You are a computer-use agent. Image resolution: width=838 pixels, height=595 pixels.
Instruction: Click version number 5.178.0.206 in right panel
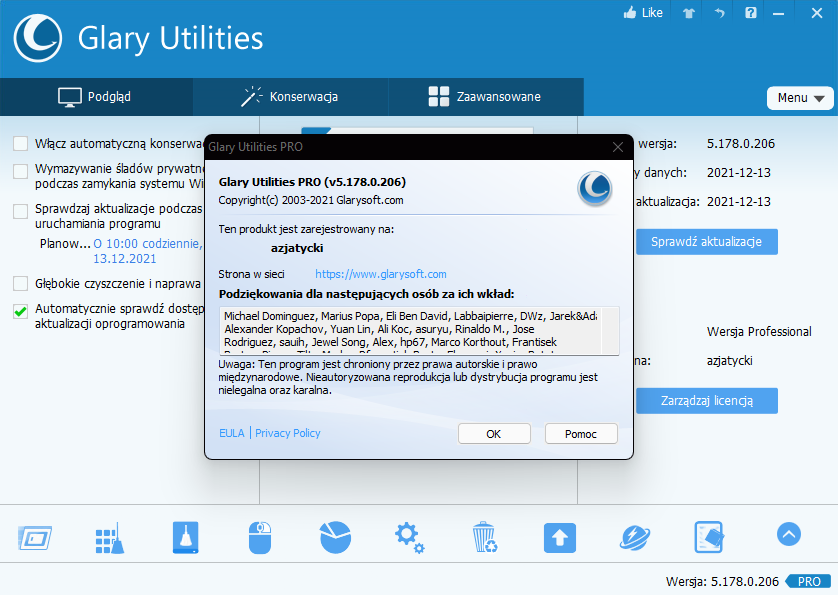click(741, 144)
